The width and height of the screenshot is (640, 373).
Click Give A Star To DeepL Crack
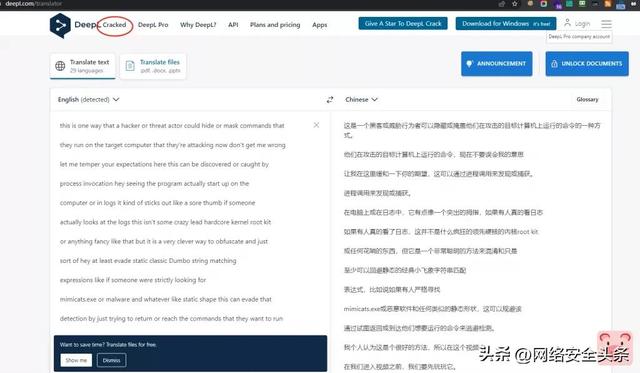tap(403, 24)
